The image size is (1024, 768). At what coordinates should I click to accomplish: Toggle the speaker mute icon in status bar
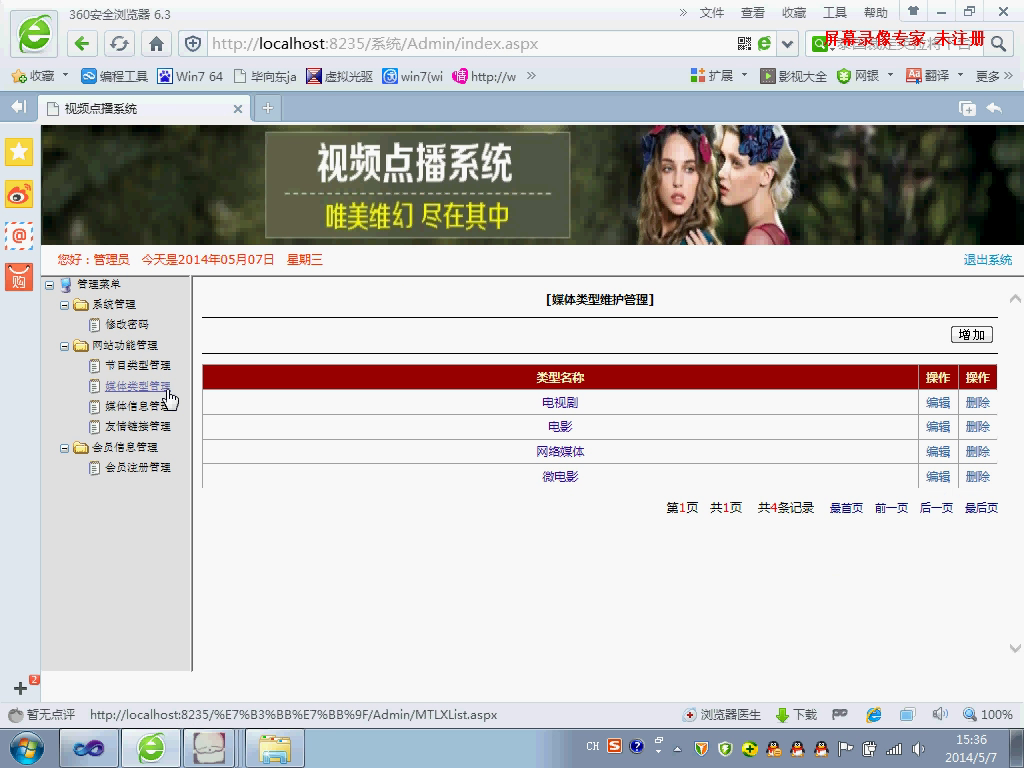[939, 714]
